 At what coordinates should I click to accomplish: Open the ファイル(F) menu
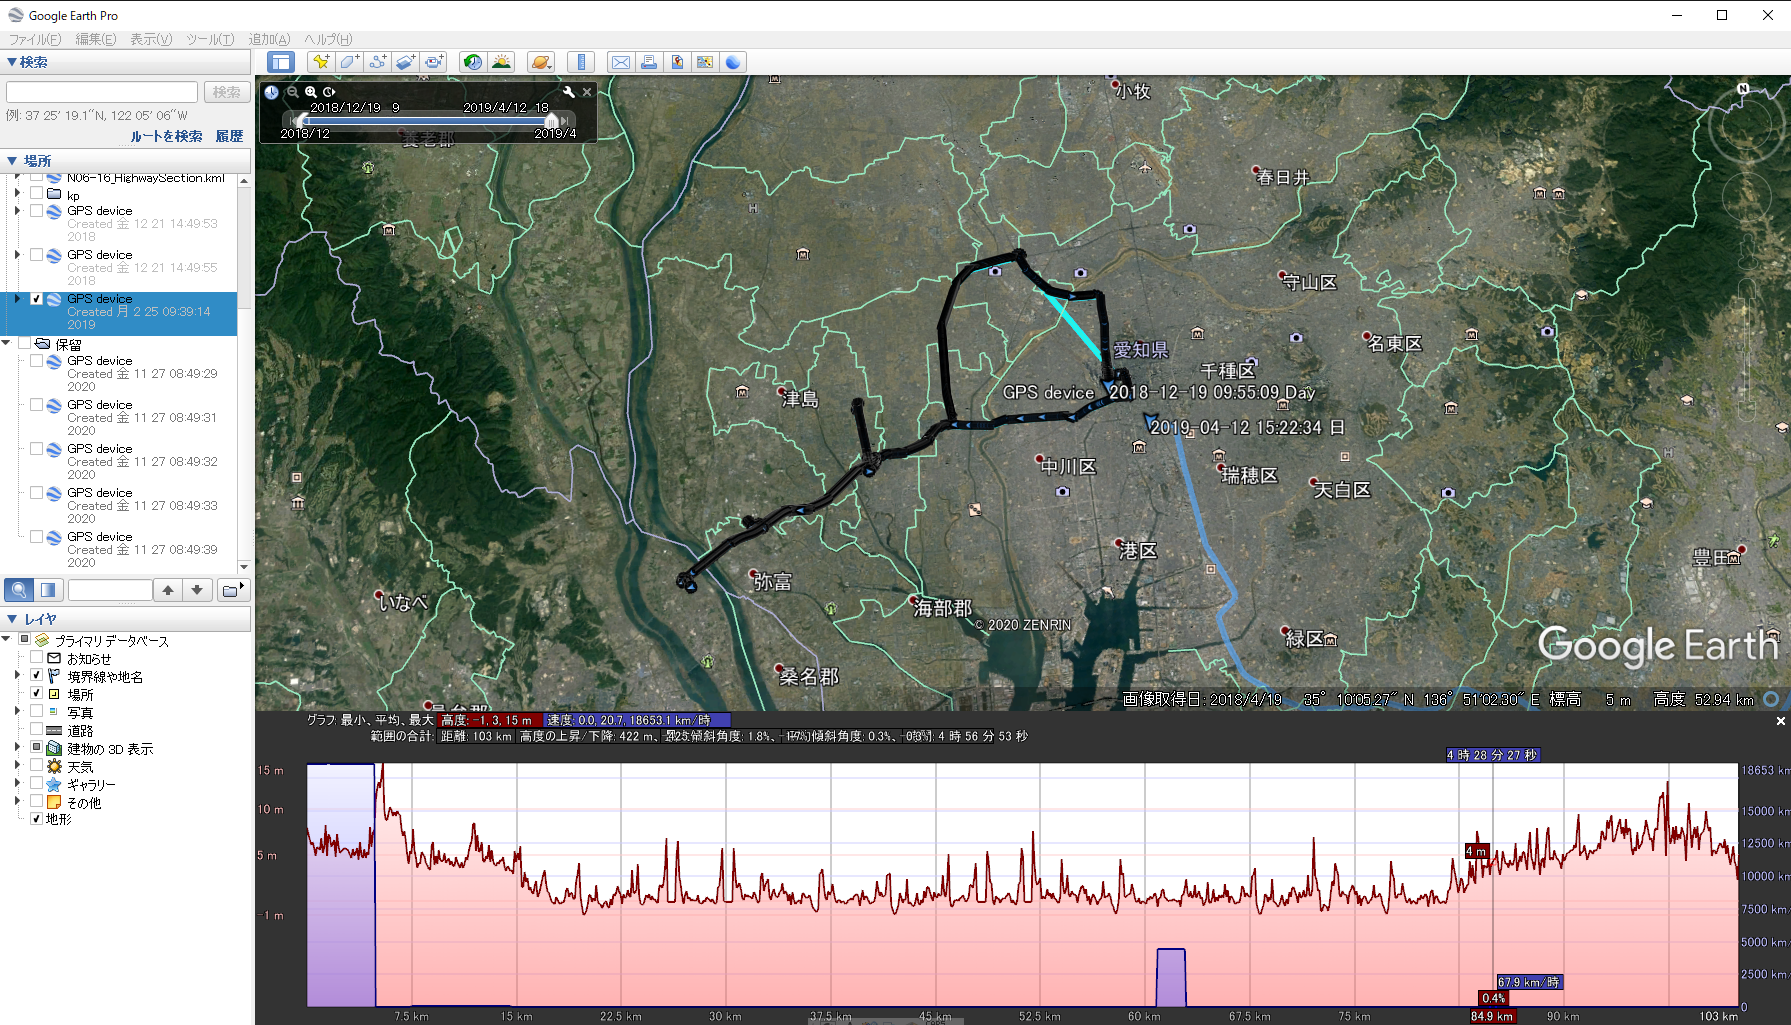click(35, 39)
